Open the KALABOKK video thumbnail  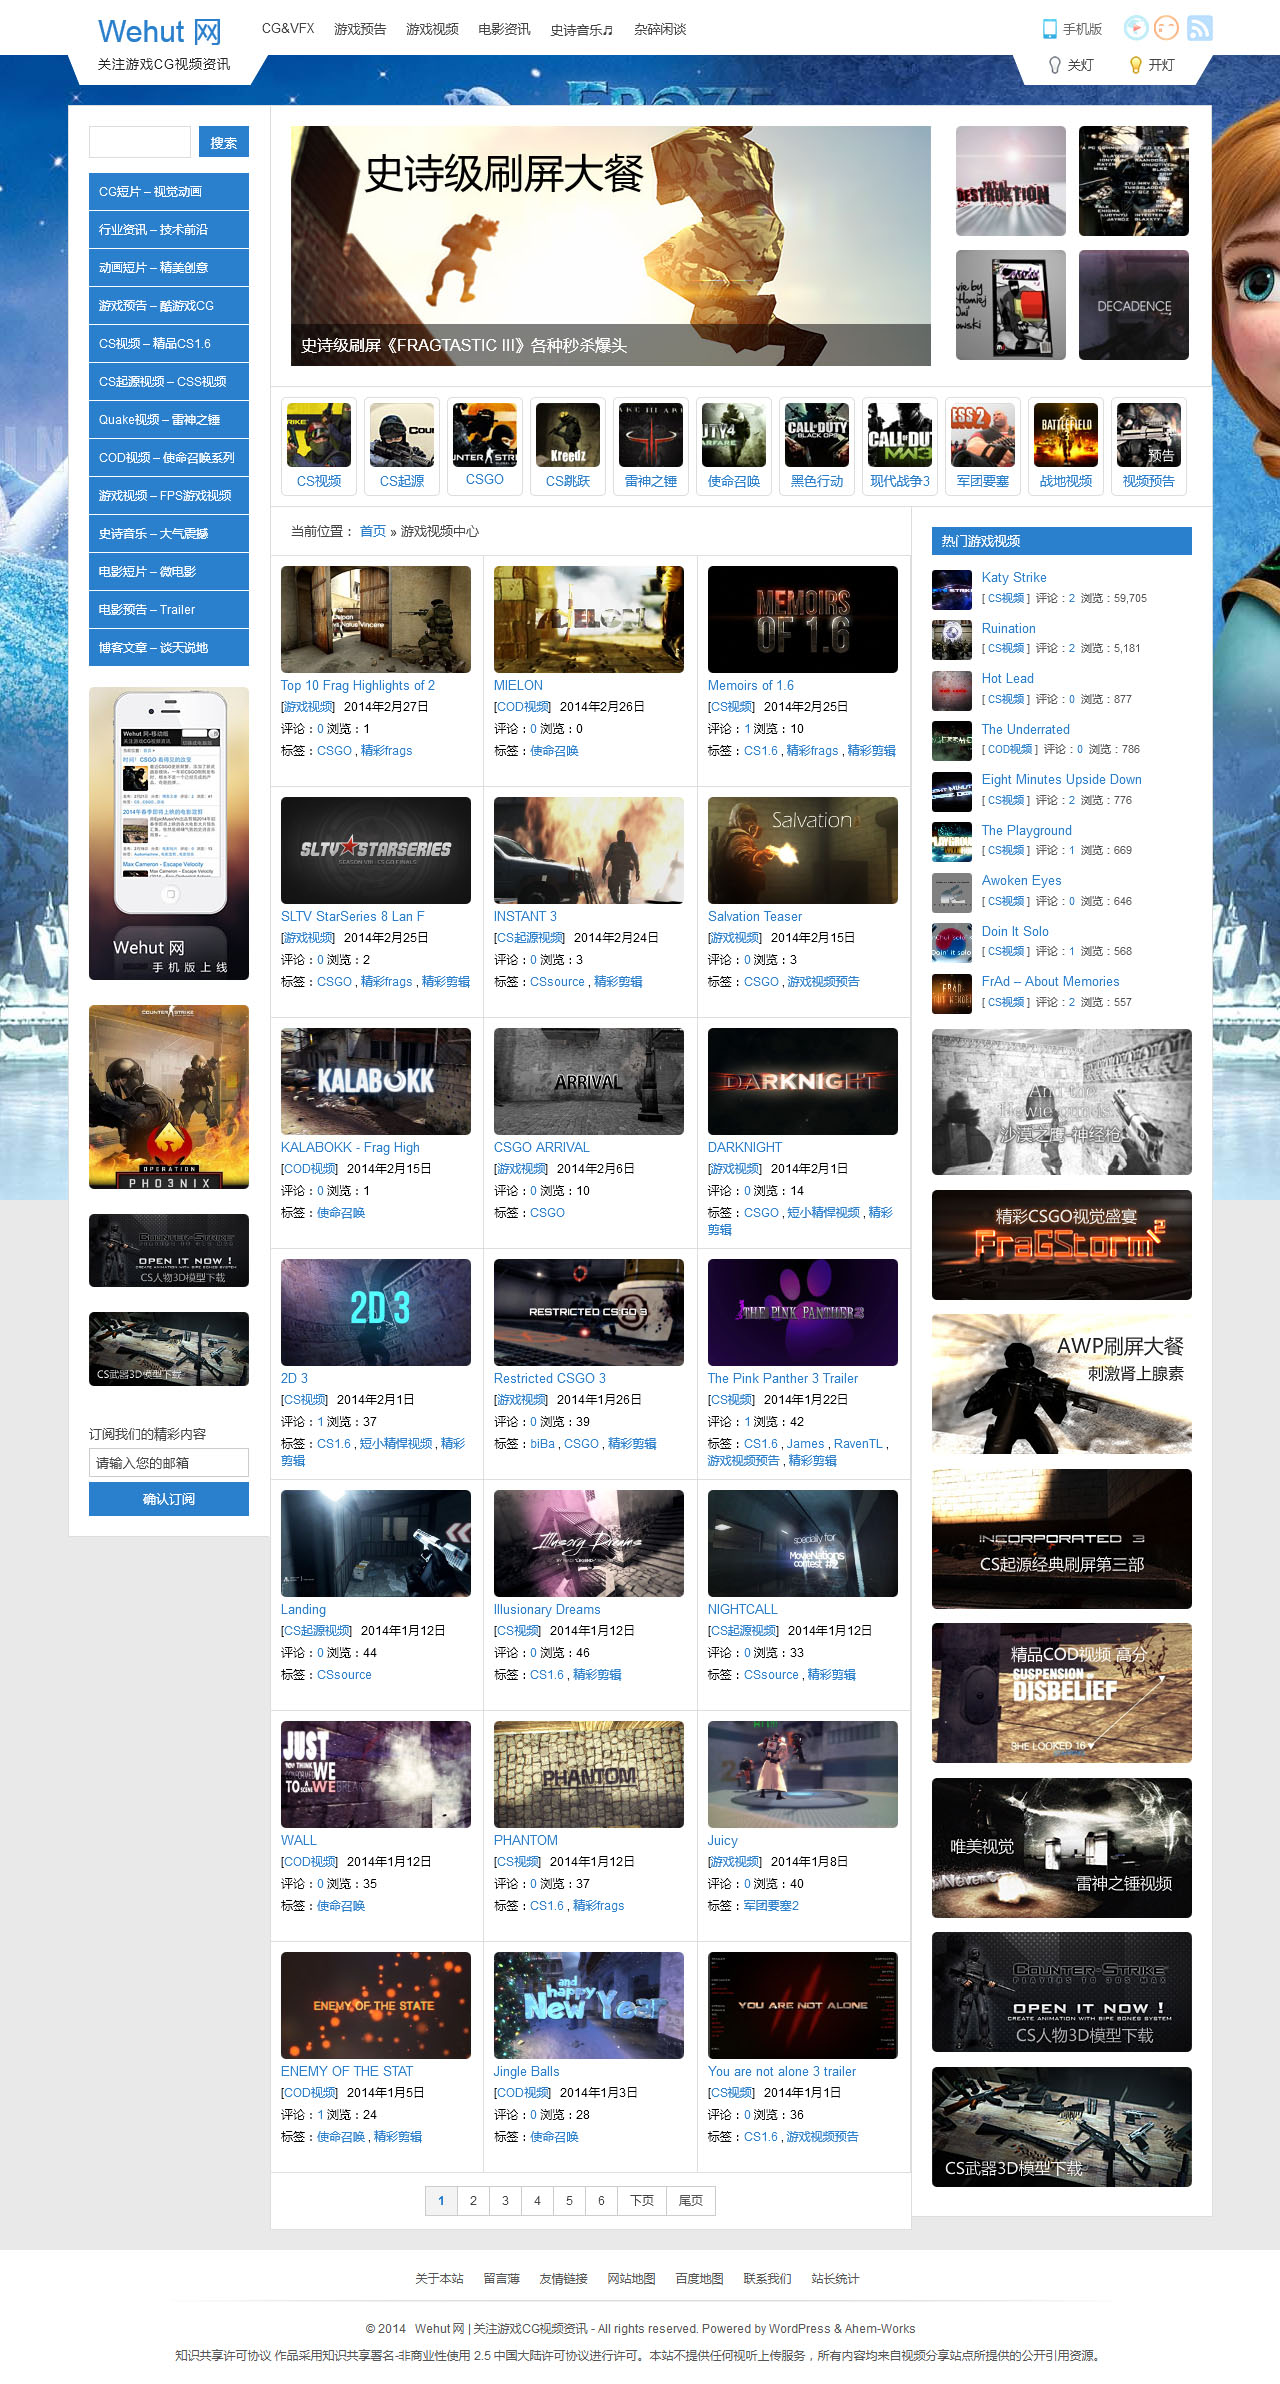[x=376, y=1081]
